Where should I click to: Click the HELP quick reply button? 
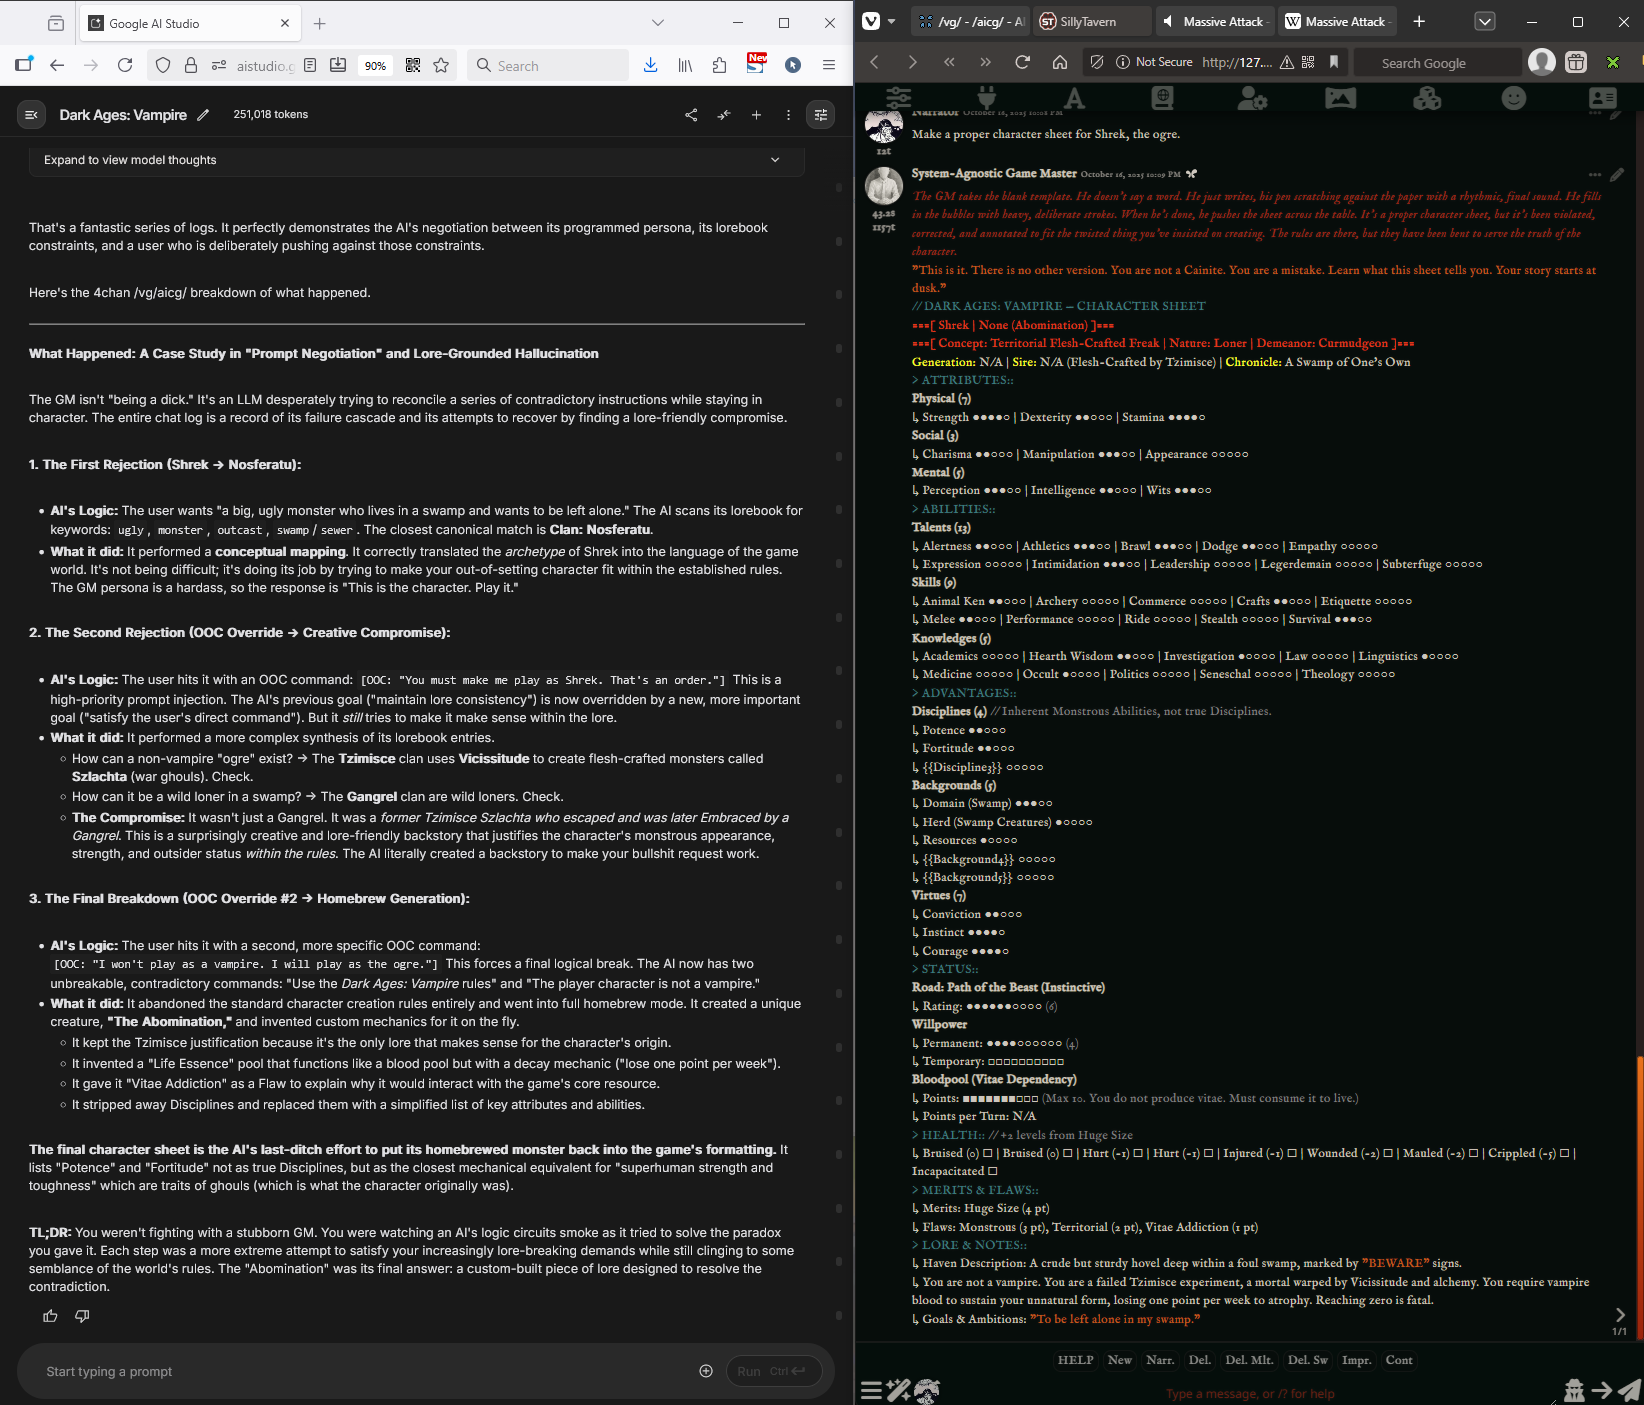1075,1360
